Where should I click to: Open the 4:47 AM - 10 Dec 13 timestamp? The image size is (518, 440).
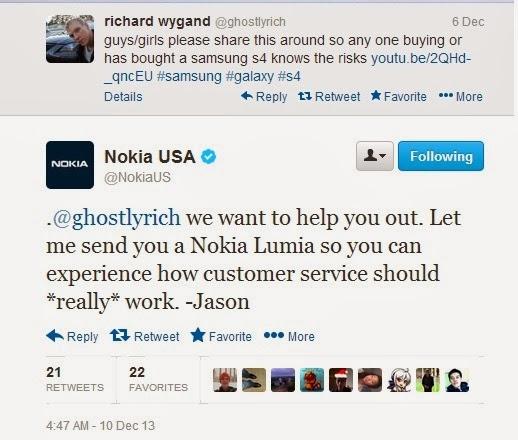tap(100, 425)
